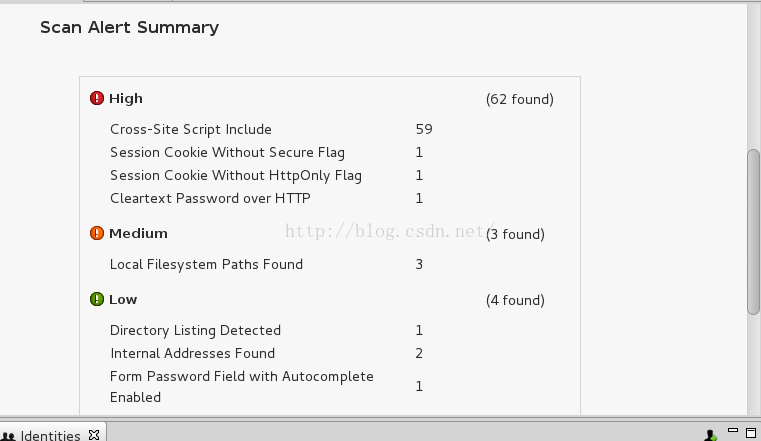The width and height of the screenshot is (761, 441).
Task: Maximize the Identities panel with the maximize icon
Action: [751, 433]
